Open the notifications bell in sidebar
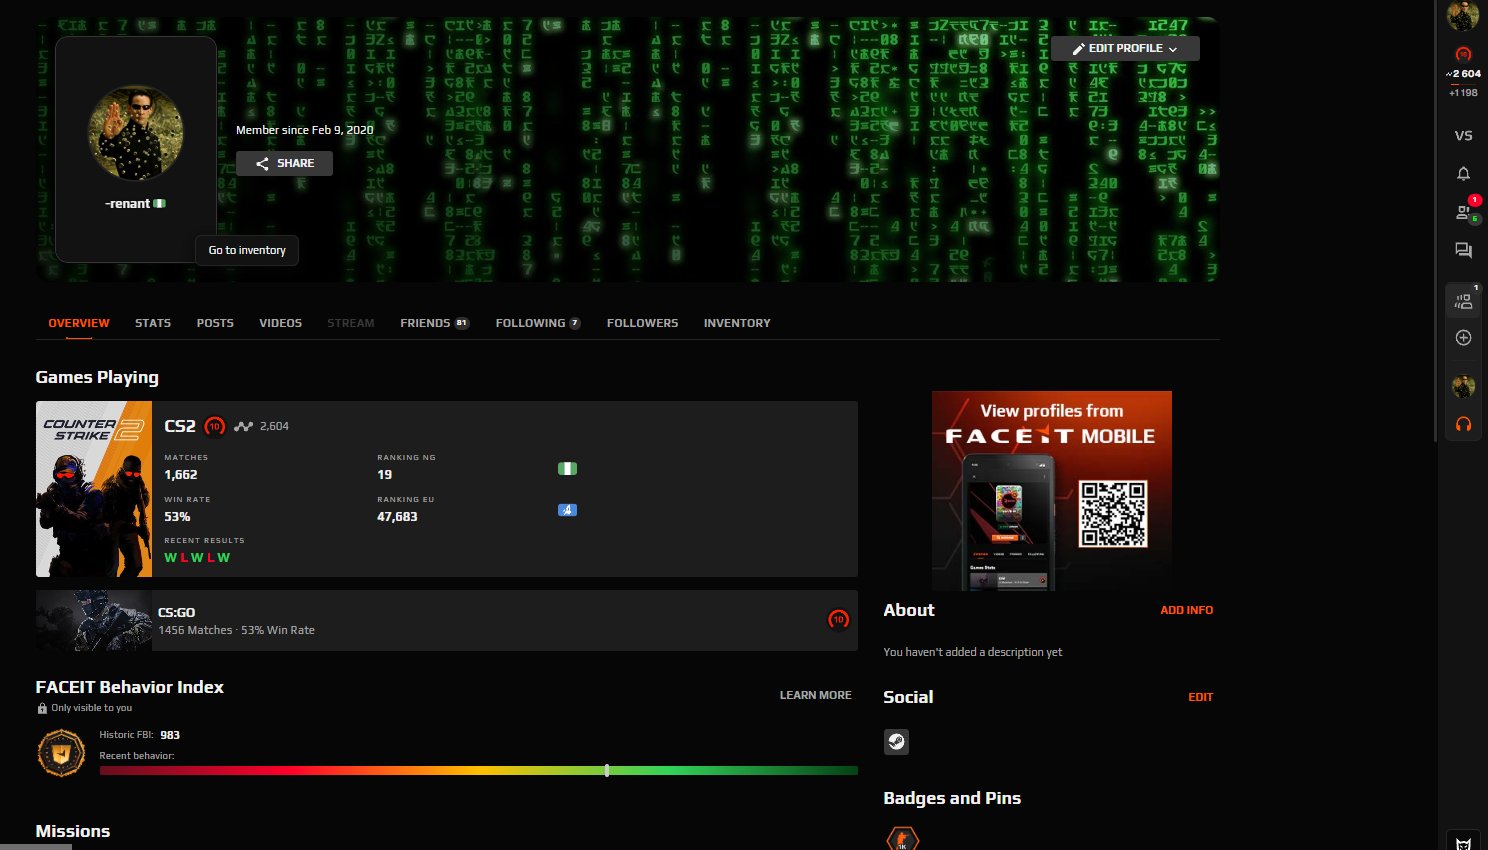 click(x=1463, y=174)
